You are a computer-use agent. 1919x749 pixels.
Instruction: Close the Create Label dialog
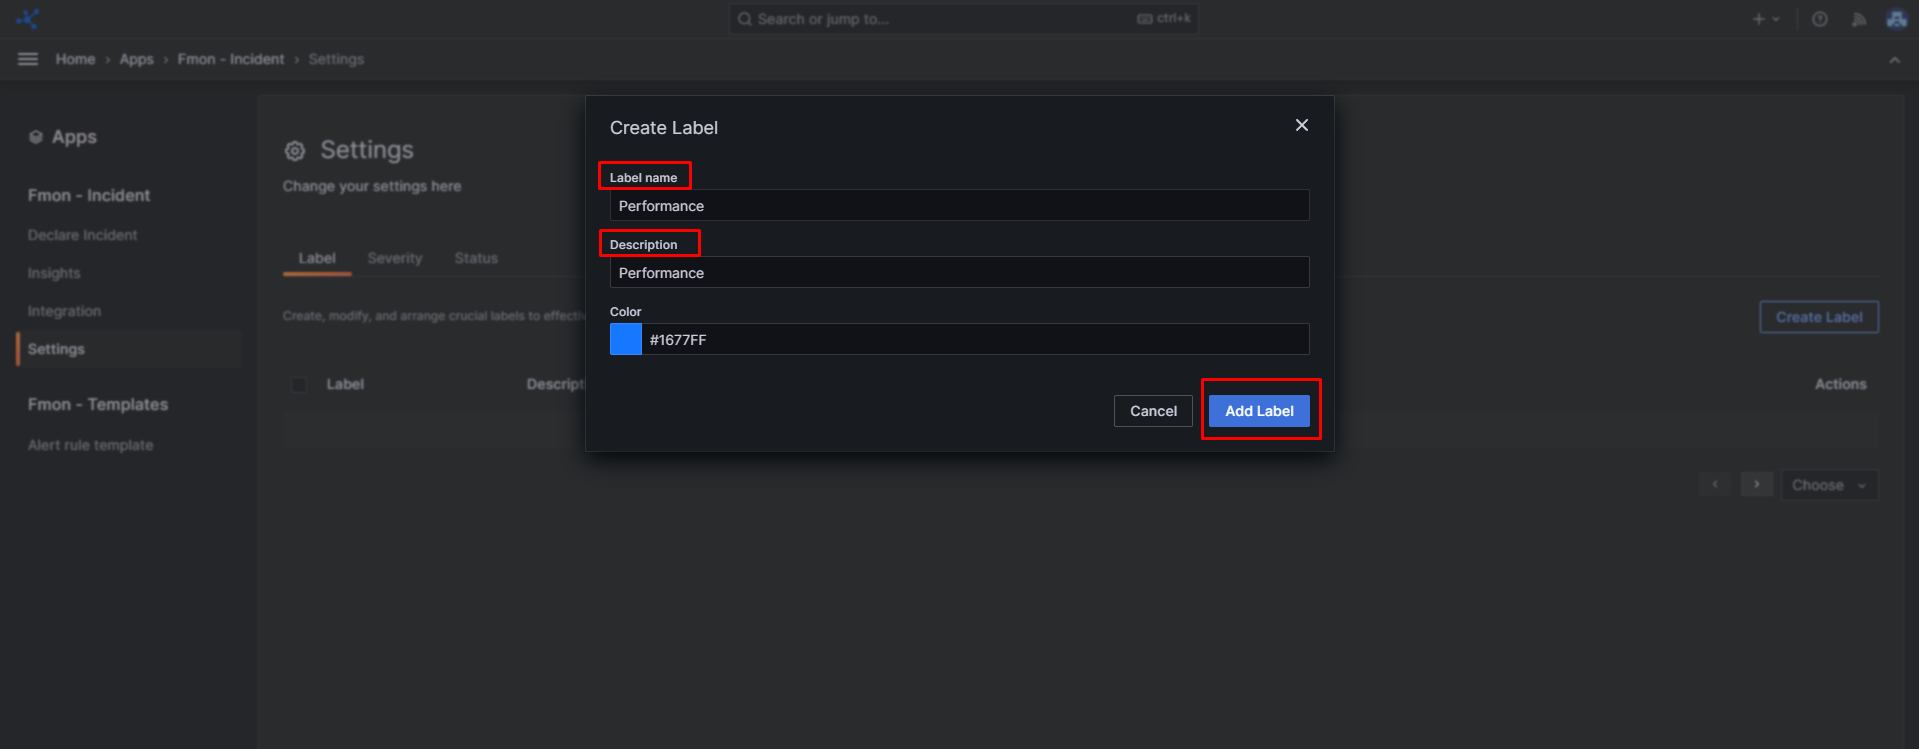tap(1301, 125)
